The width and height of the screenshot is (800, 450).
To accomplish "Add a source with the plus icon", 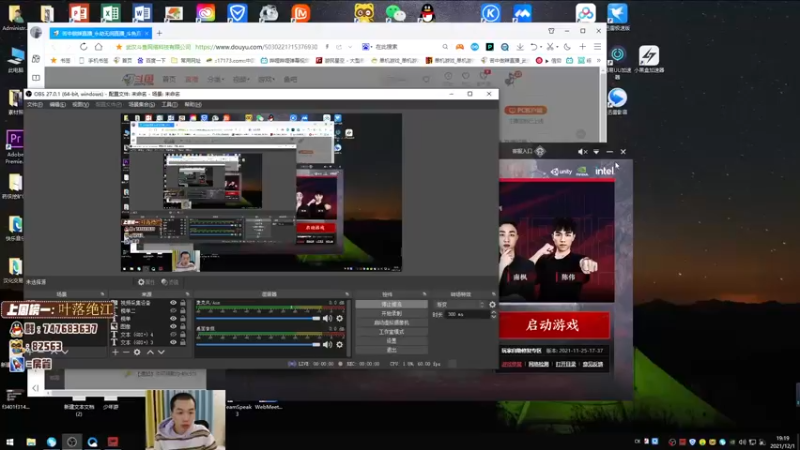I will click(x=115, y=352).
